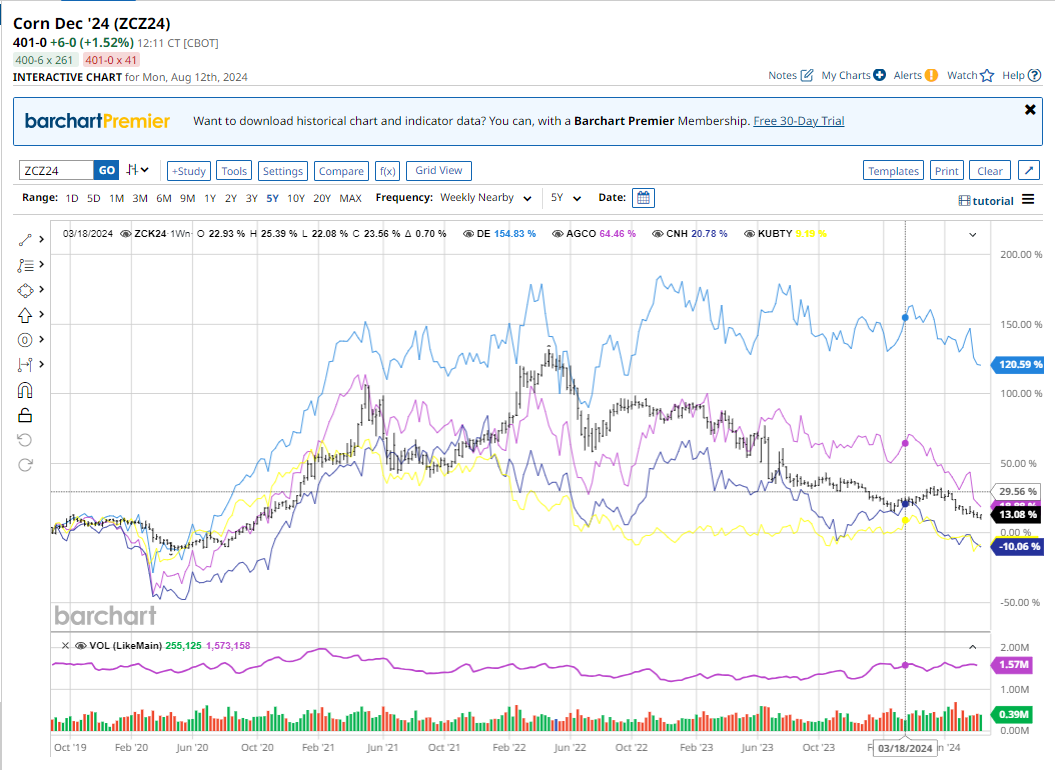Click the undo arrow icon
This screenshot has height=770, width=1055.
[x=25, y=440]
